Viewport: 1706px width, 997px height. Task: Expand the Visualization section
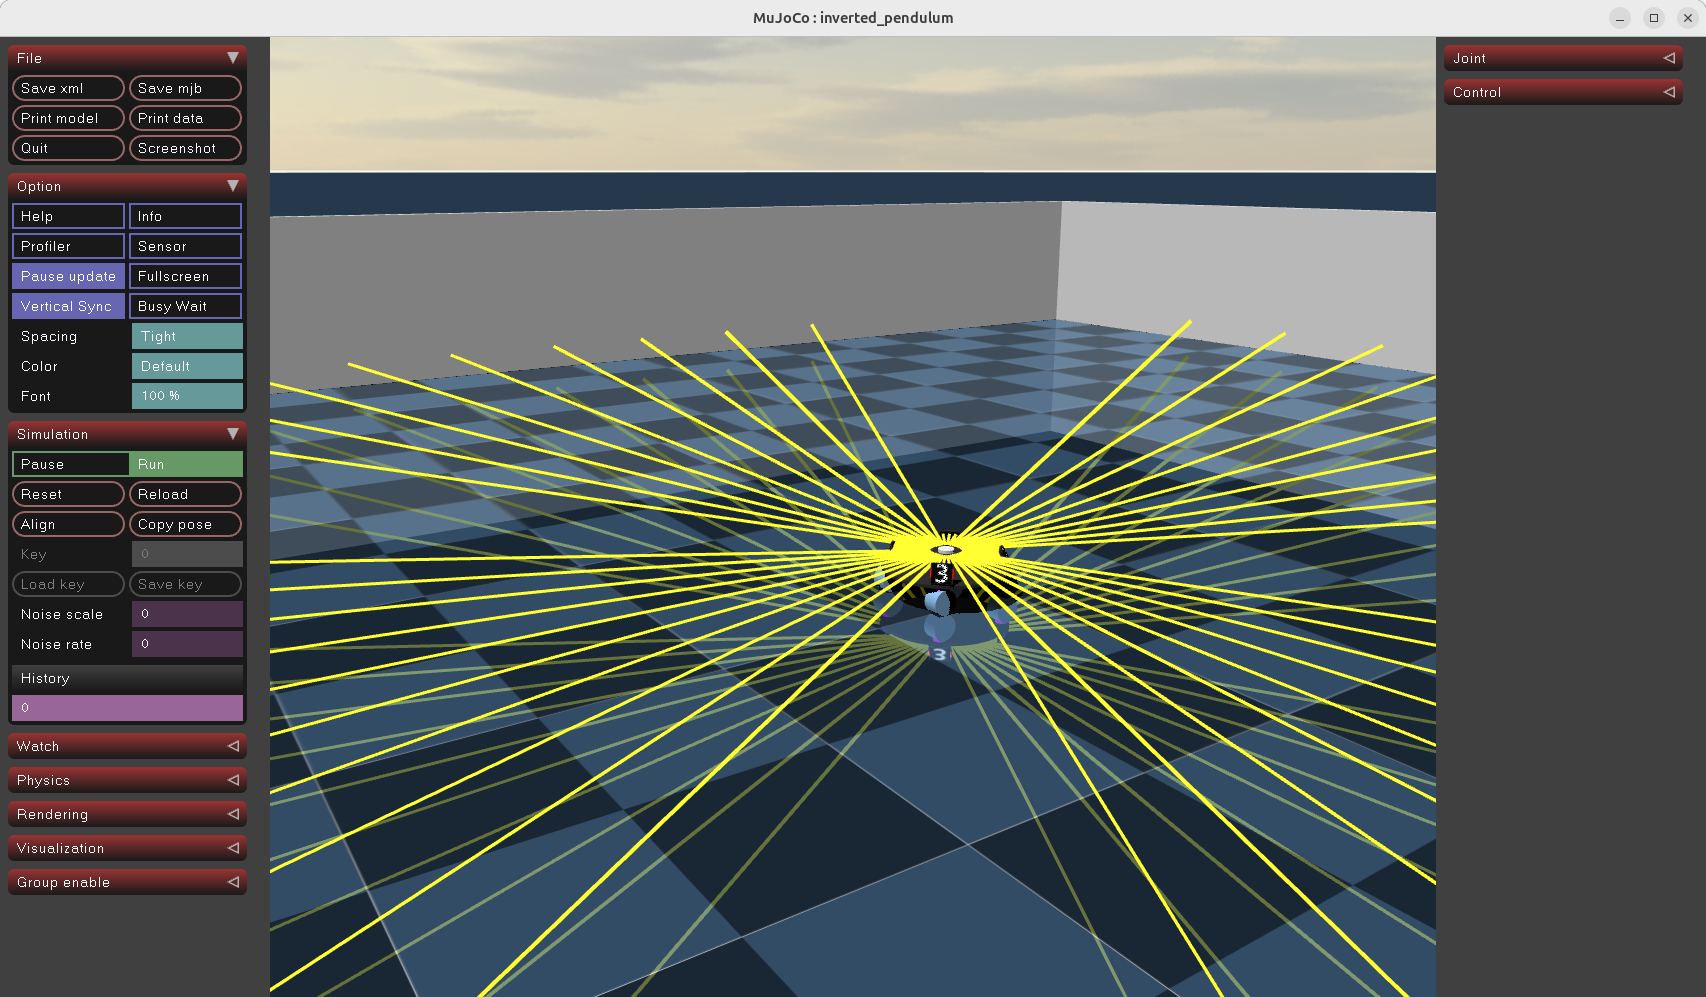click(x=126, y=848)
